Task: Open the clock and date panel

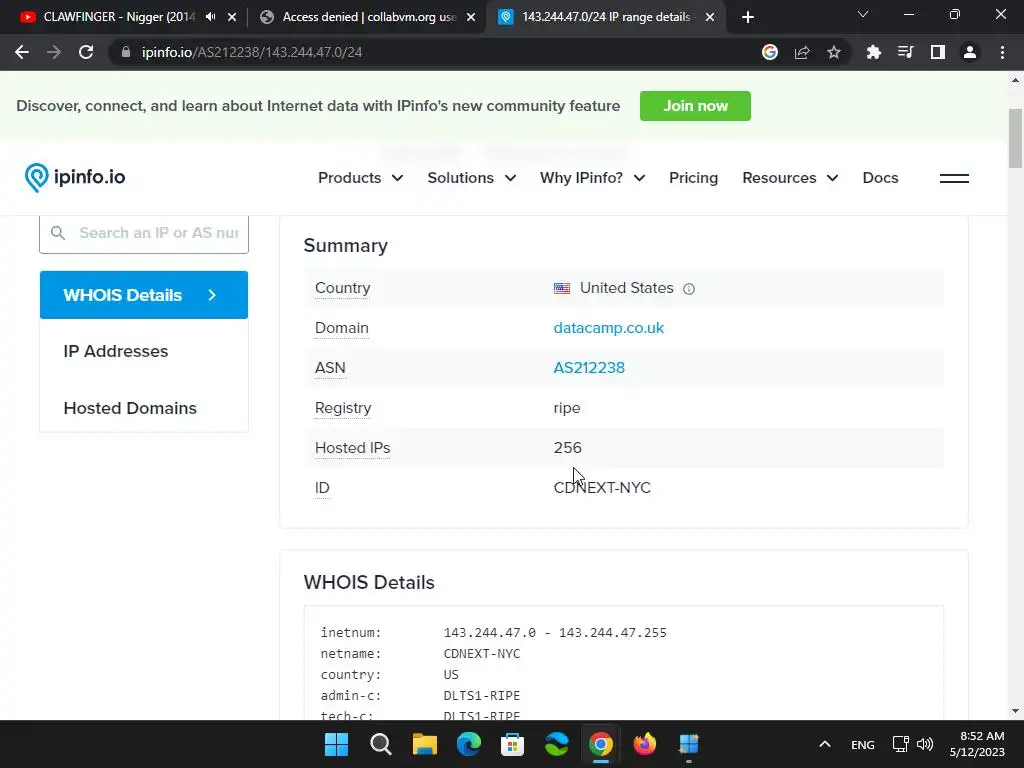Action: click(977, 744)
